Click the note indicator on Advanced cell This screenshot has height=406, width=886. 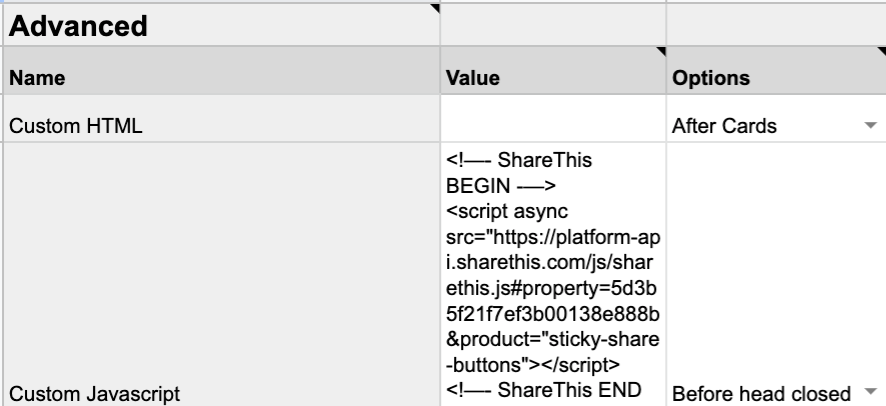434,8
